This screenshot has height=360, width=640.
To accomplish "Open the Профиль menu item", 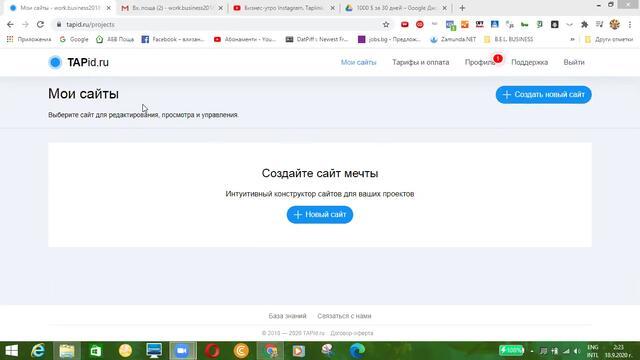I will 480,62.
